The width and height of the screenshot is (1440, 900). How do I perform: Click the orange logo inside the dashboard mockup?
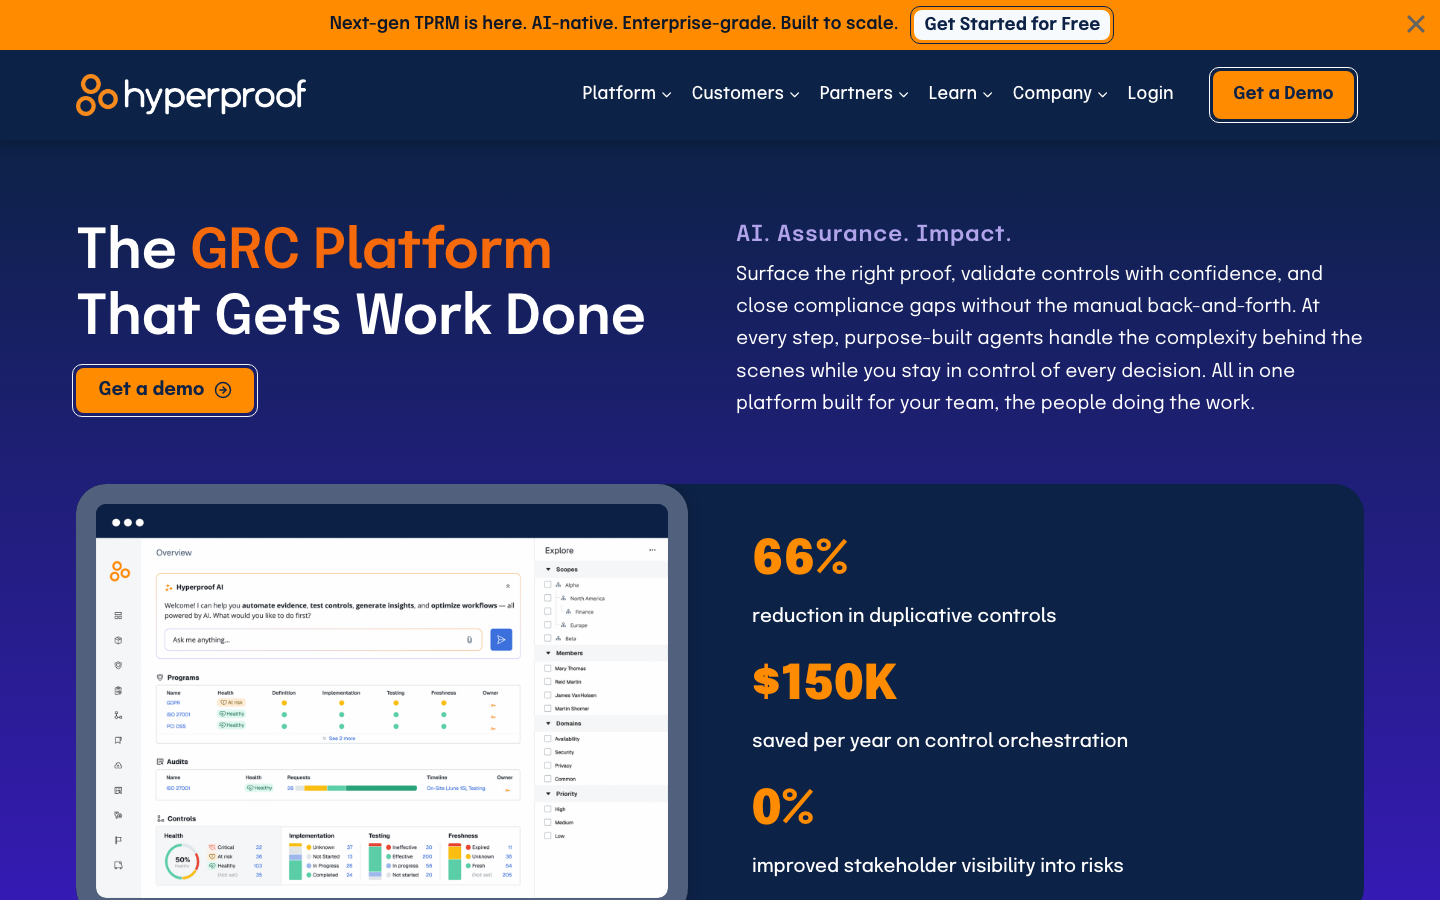pos(120,571)
